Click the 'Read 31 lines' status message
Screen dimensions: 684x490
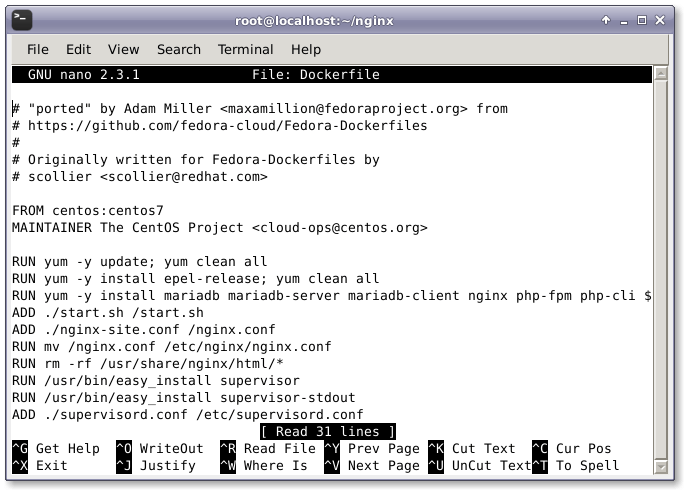tap(327, 431)
